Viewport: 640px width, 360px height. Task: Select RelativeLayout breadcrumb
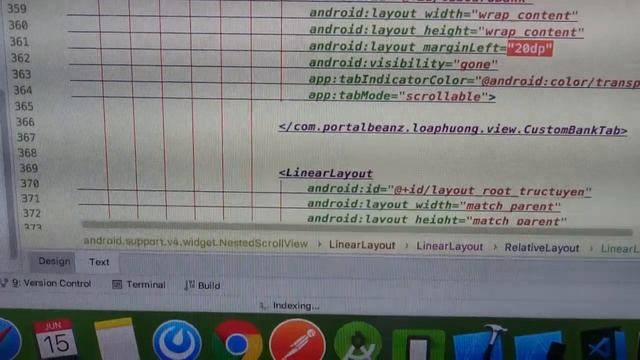[x=542, y=248]
